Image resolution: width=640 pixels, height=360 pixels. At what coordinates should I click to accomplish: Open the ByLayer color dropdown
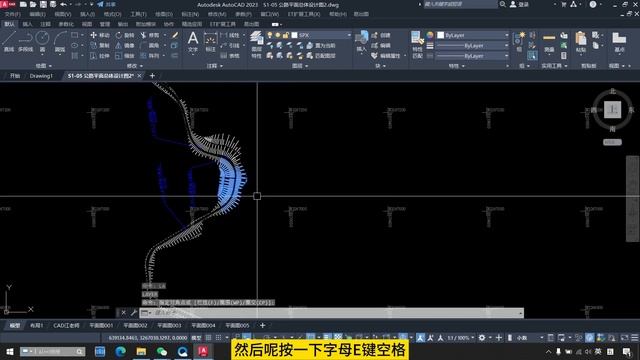pyautogui.click(x=507, y=36)
